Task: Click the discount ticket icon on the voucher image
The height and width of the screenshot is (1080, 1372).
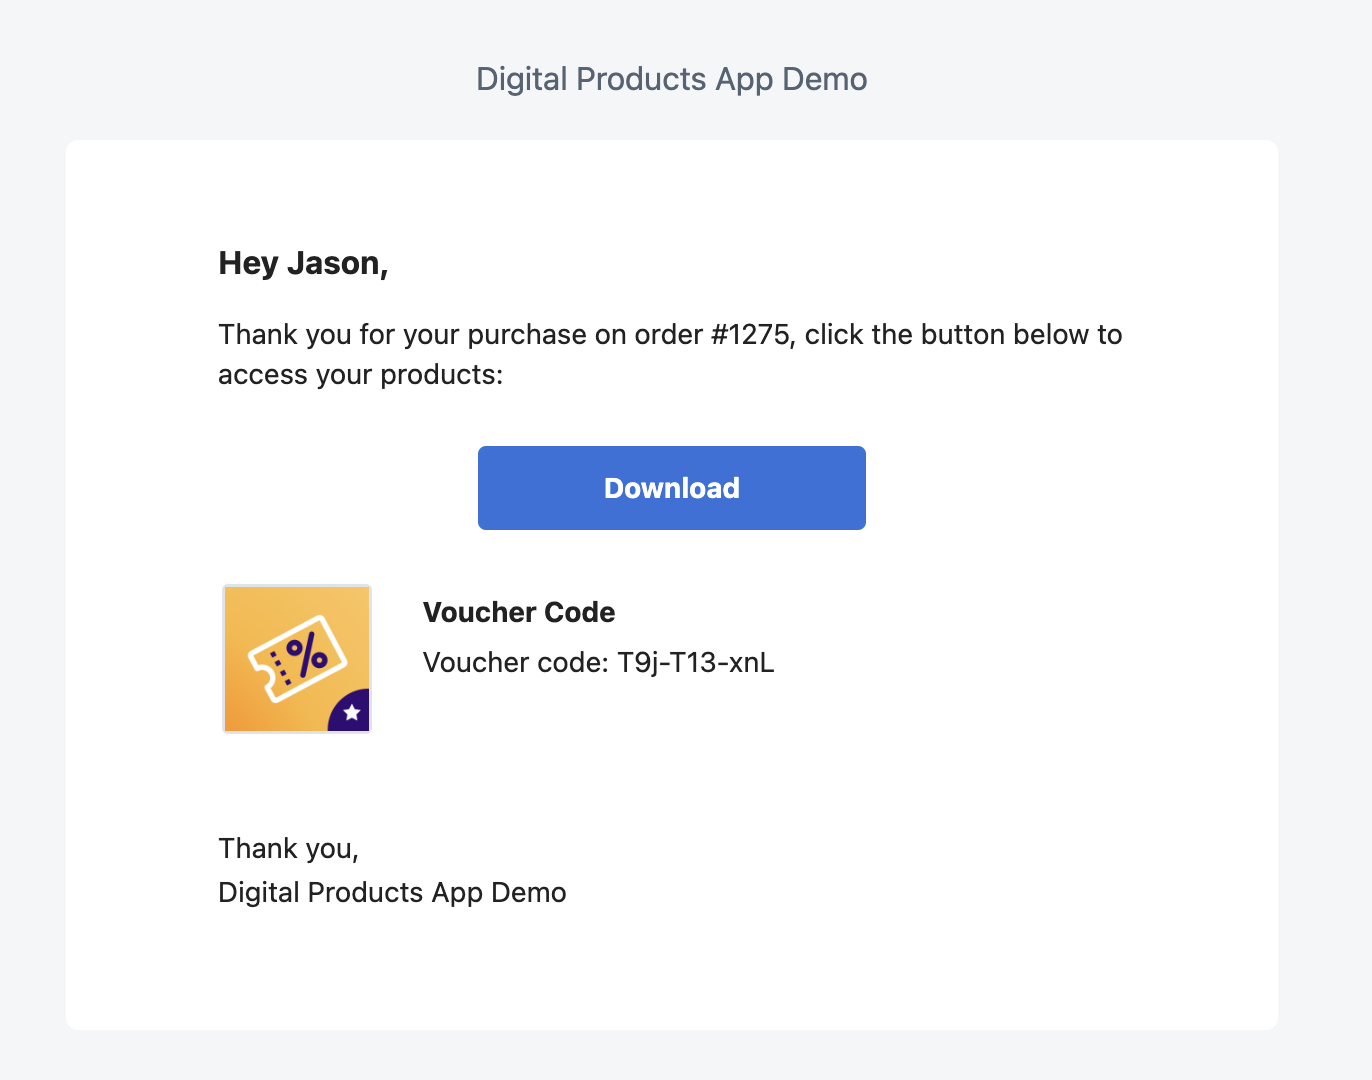Action: [296, 657]
